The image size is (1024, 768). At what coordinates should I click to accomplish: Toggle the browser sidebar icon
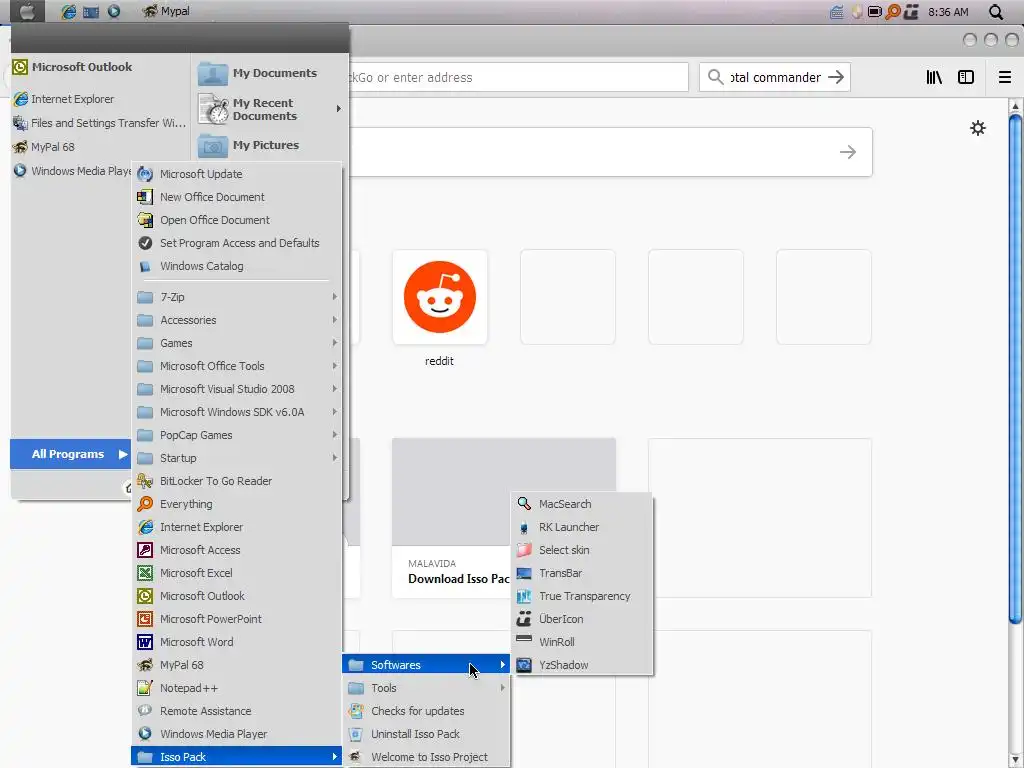pos(966,77)
